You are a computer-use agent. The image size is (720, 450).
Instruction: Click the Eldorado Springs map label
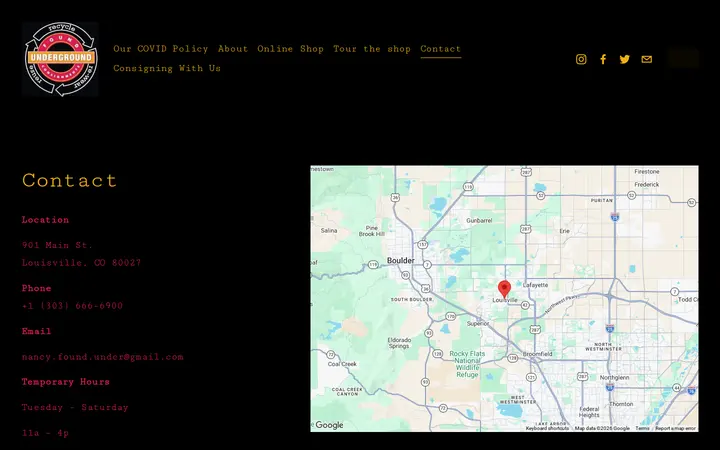[x=399, y=343]
